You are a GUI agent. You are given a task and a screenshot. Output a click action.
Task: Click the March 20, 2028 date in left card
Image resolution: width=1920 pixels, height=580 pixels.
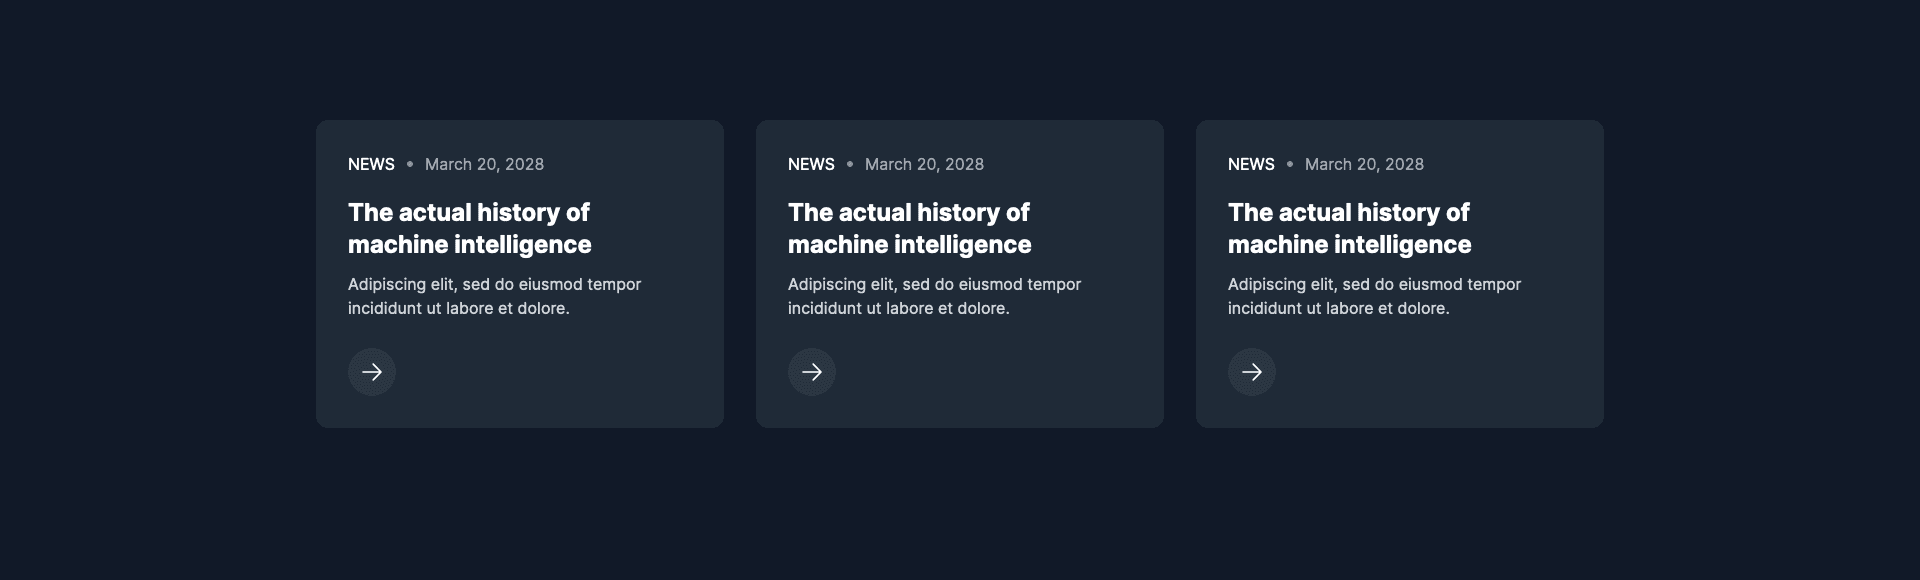click(484, 164)
